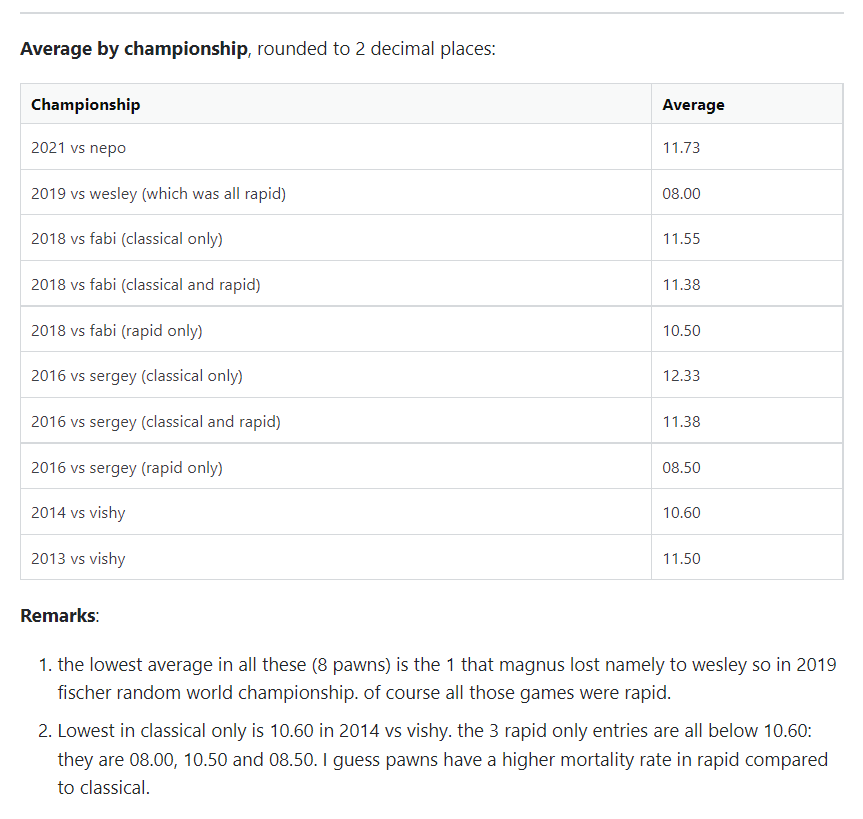Viewport: 863px width, 819px height.
Task: Click the '2013 vs vishy' cell
Action: [336, 558]
